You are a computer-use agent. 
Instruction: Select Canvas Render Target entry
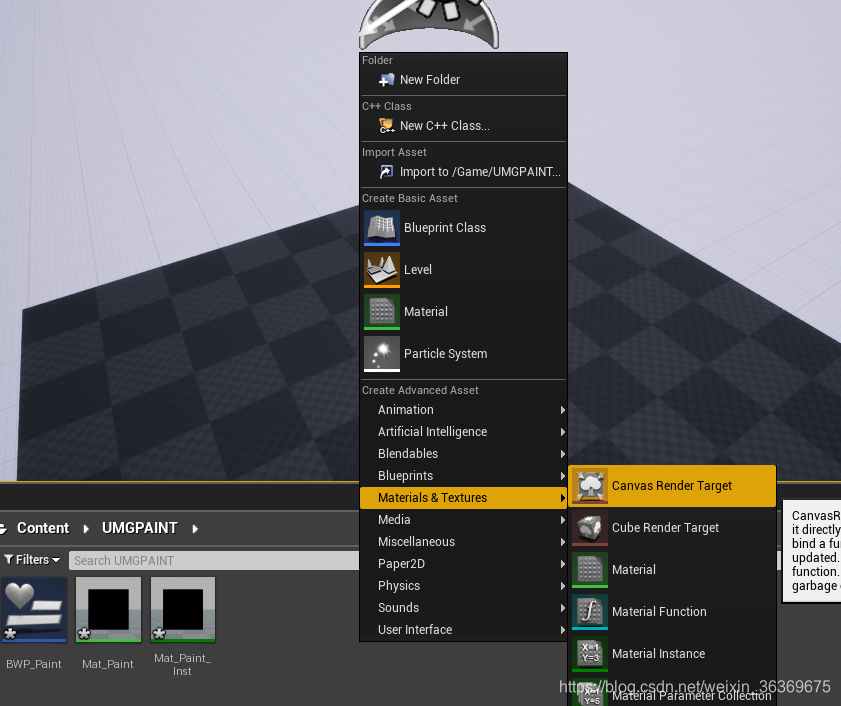[x=672, y=486]
